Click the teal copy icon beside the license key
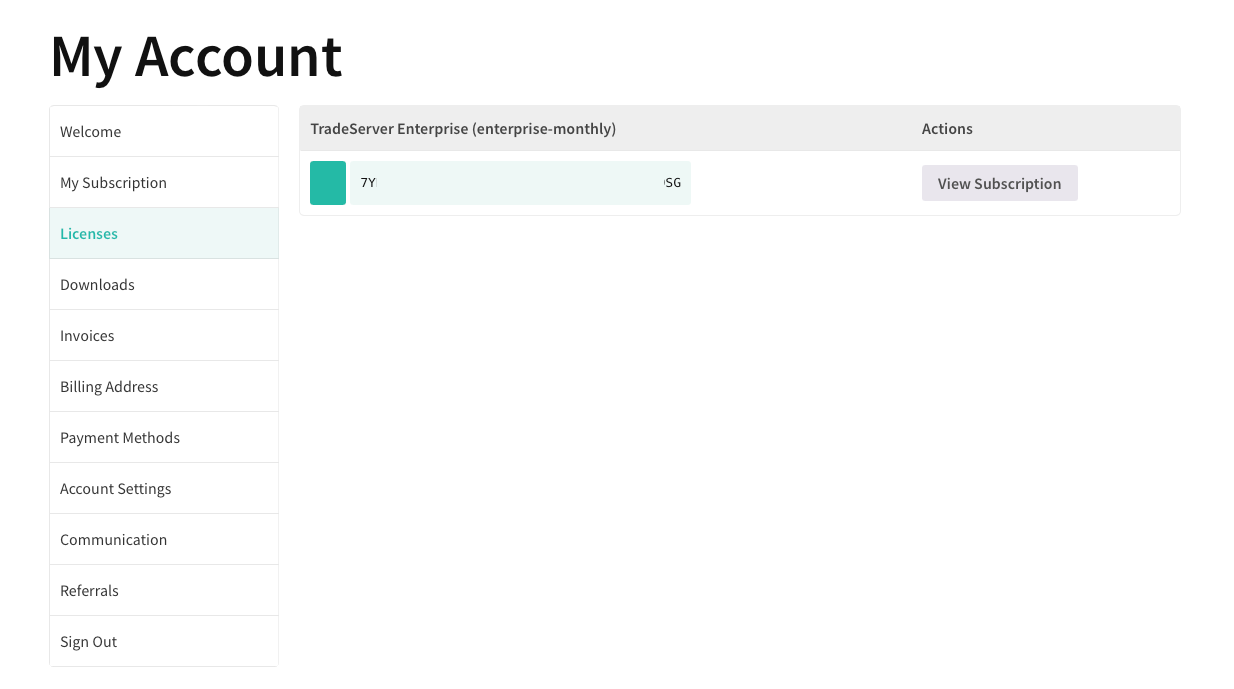The image size is (1234, 689). pos(327,183)
